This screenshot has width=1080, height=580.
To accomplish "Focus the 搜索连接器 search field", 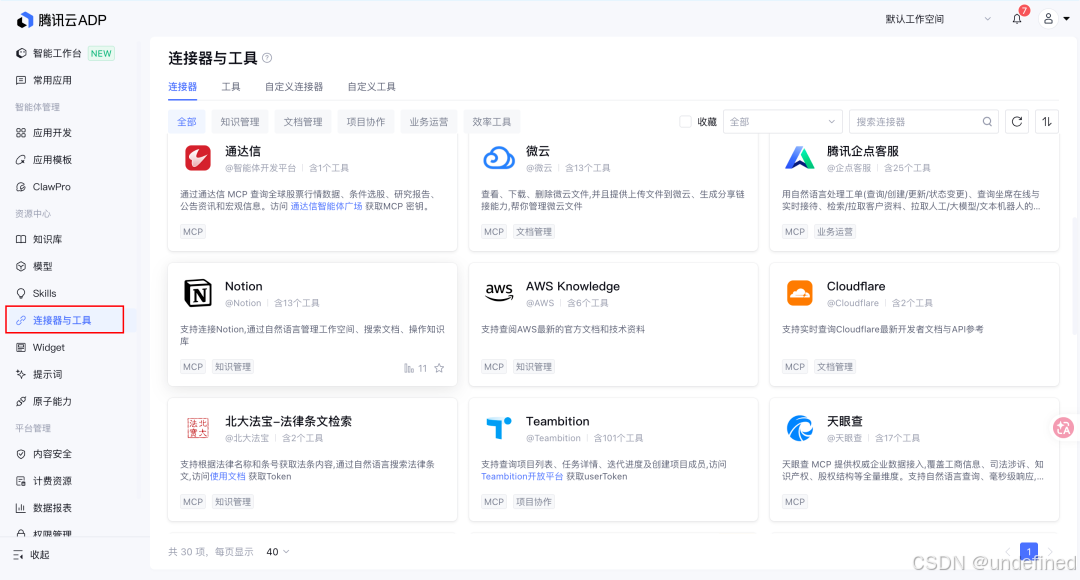I will pos(924,122).
